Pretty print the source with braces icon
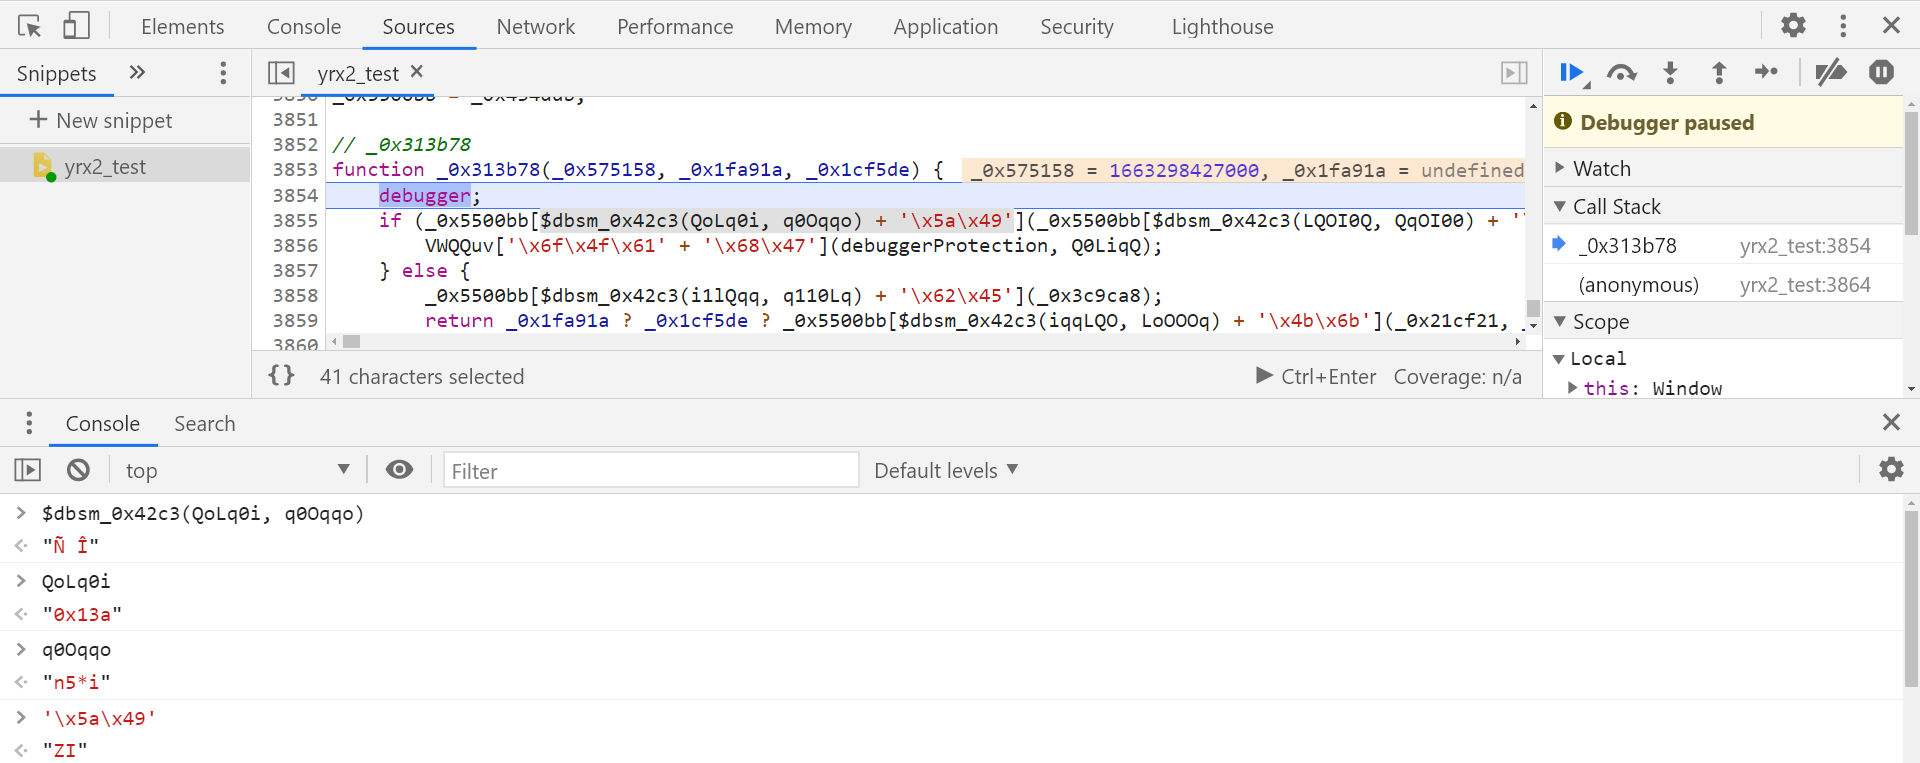Image resolution: width=1920 pixels, height=763 pixels. (x=281, y=375)
